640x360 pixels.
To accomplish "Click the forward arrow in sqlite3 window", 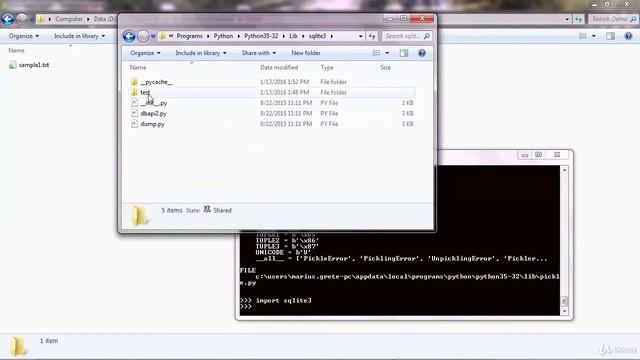I will (143, 36).
